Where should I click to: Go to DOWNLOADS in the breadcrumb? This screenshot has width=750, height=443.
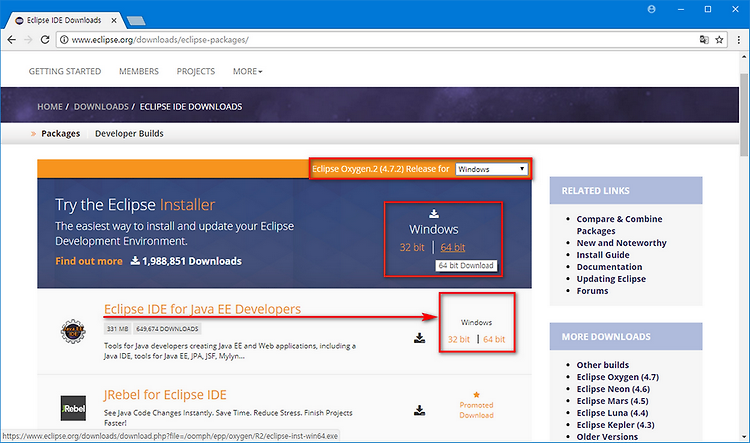pyautogui.click(x=101, y=107)
